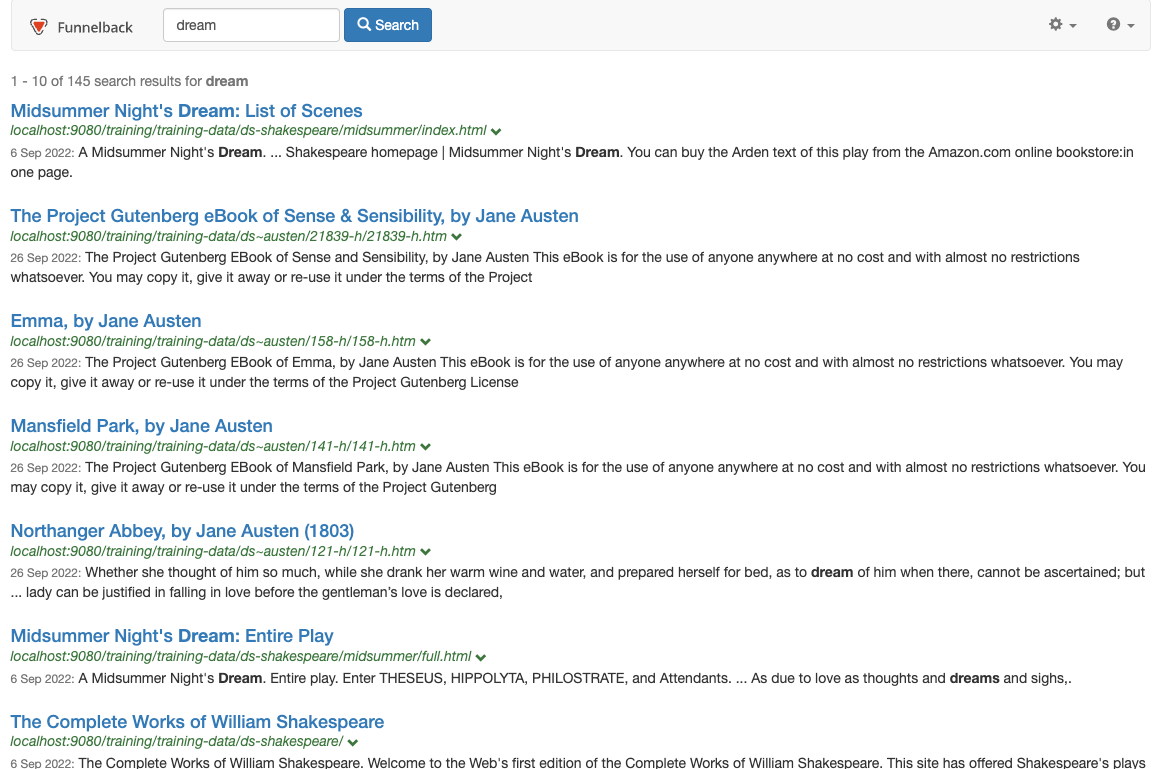
Task: Open "Midsummer Night's Dream: List of Scenes"
Action: tap(186, 110)
